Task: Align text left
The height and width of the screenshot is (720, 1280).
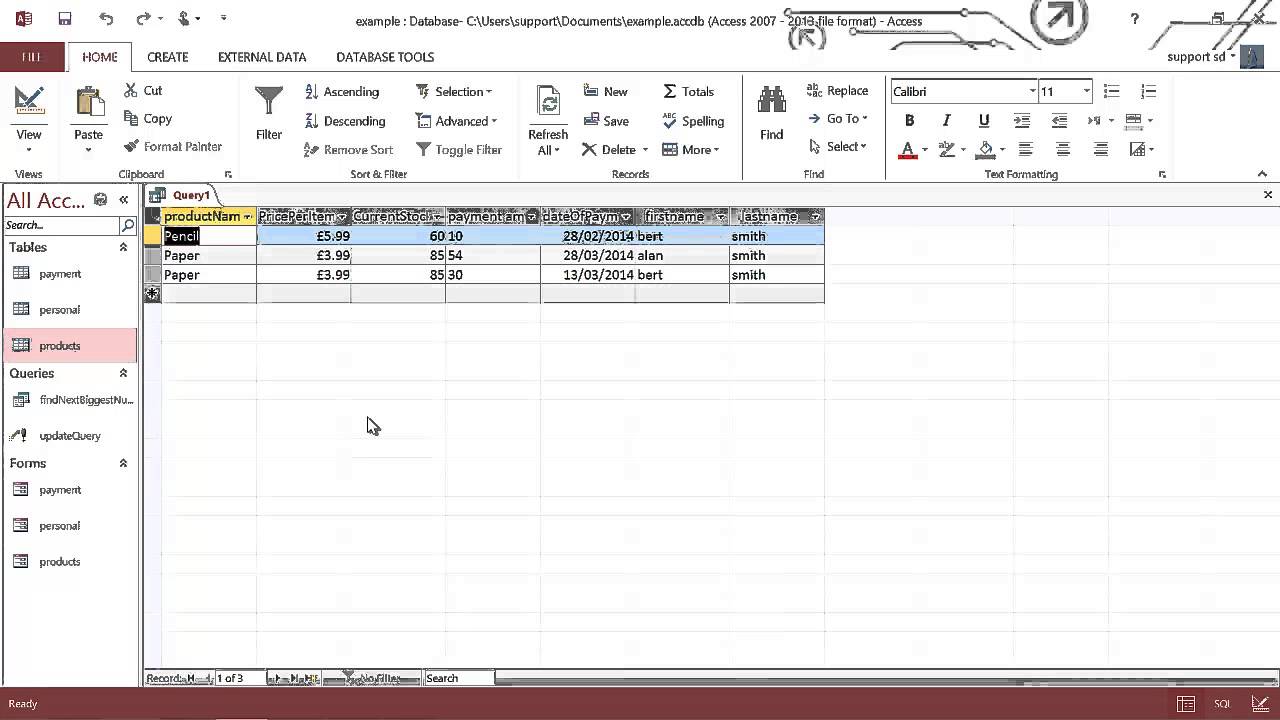Action: point(1025,149)
